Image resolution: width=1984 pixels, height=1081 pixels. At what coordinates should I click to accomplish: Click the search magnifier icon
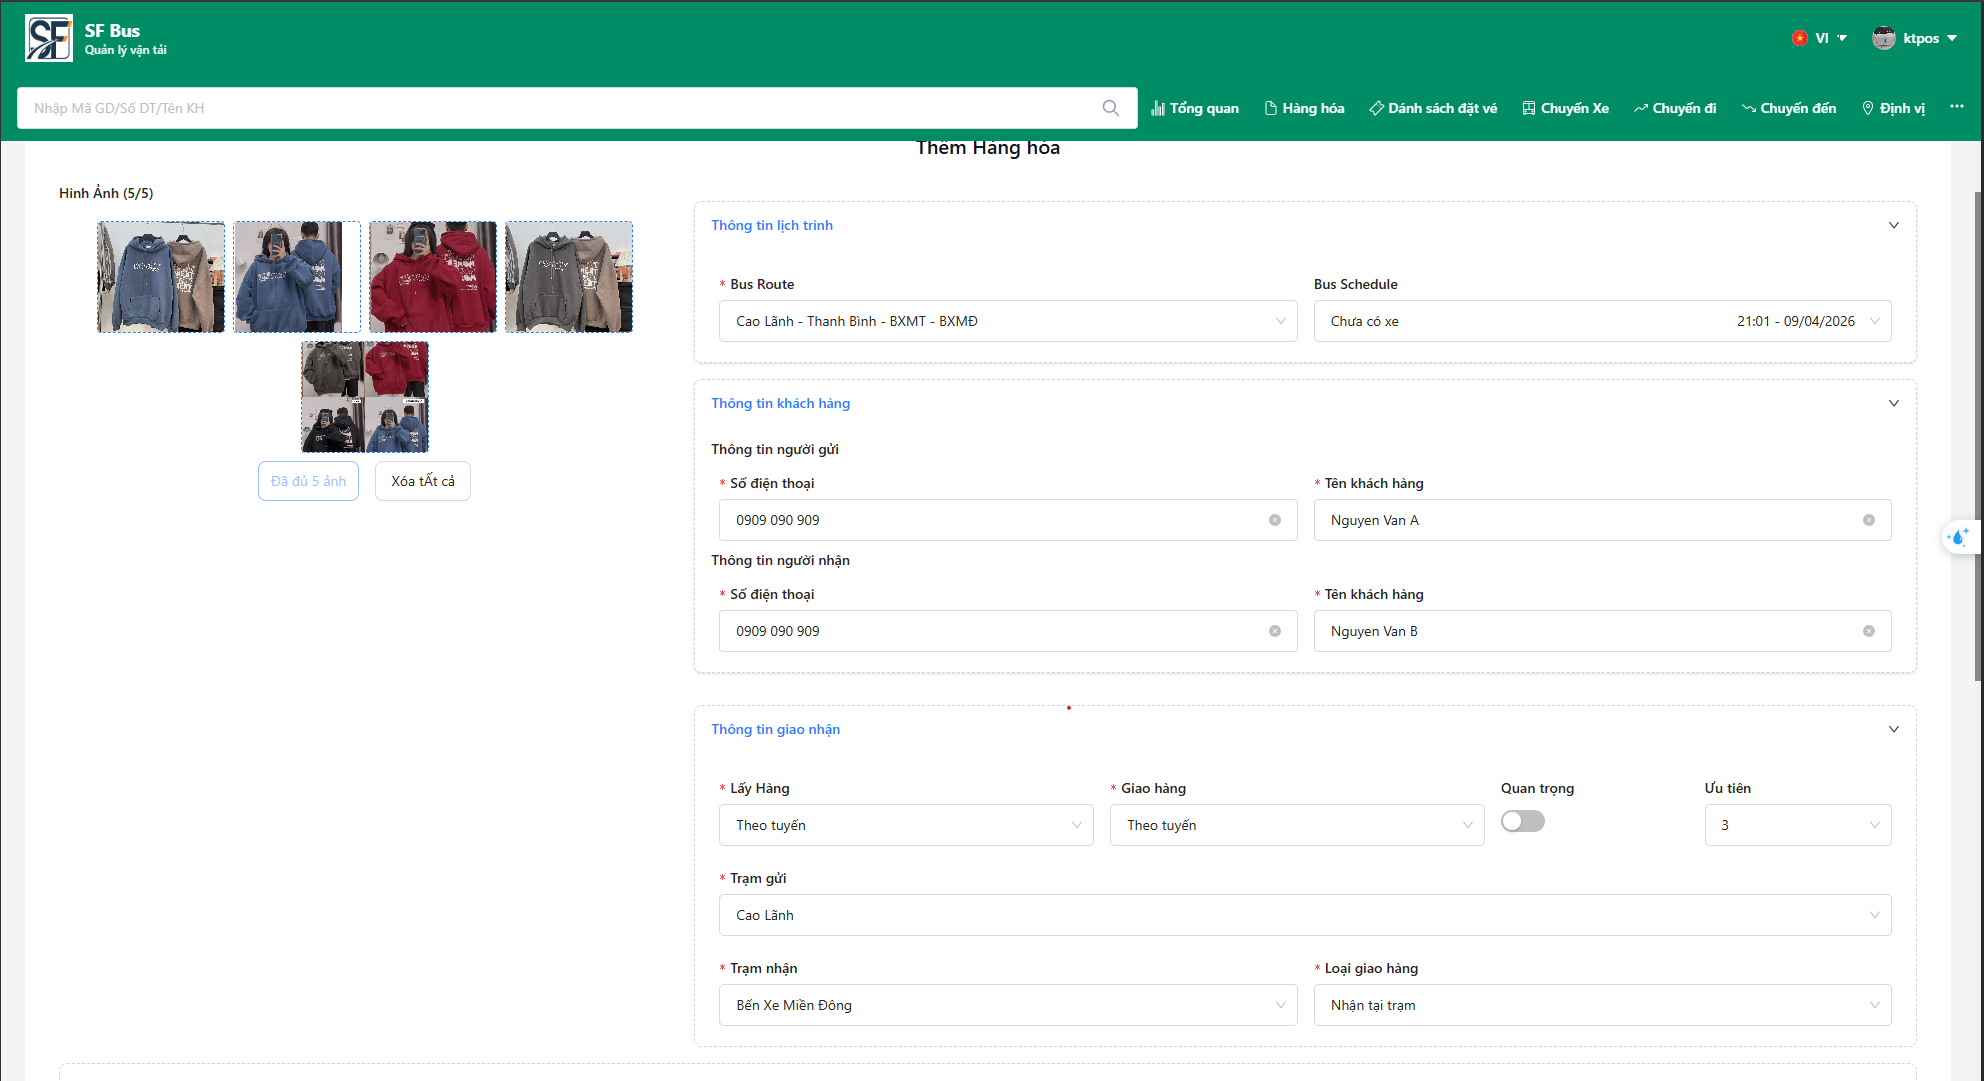coord(1110,108)
